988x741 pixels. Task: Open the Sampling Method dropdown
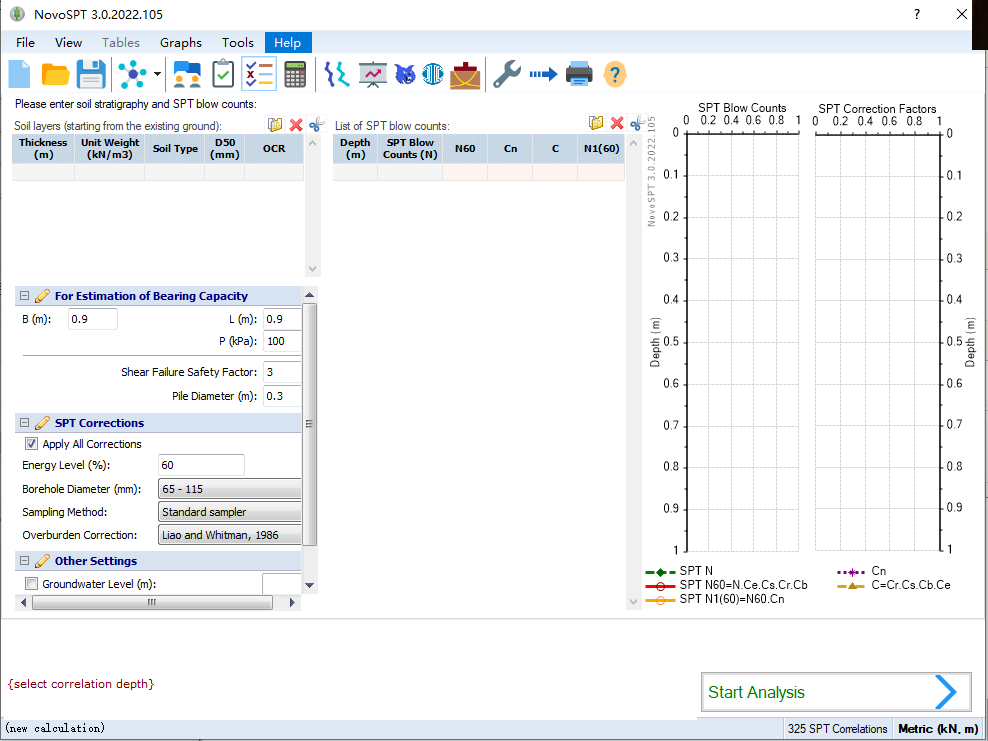pyautogui.click(x=229, y=512)
